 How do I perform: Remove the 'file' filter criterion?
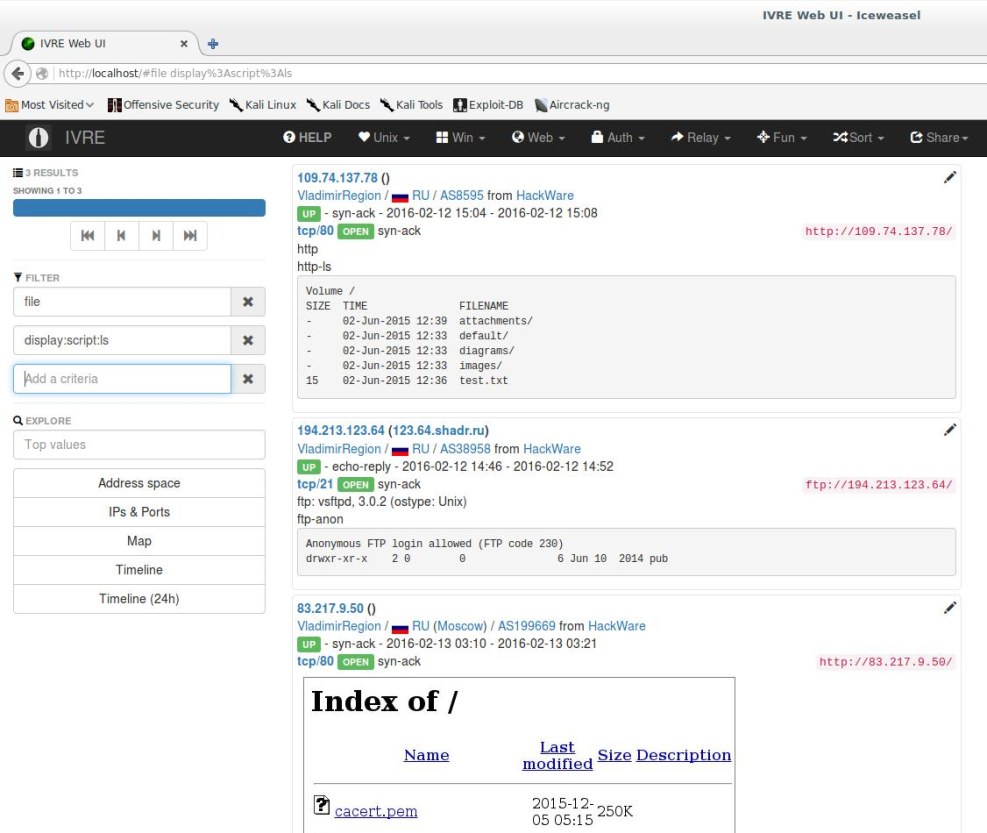[x=248, y=301]
